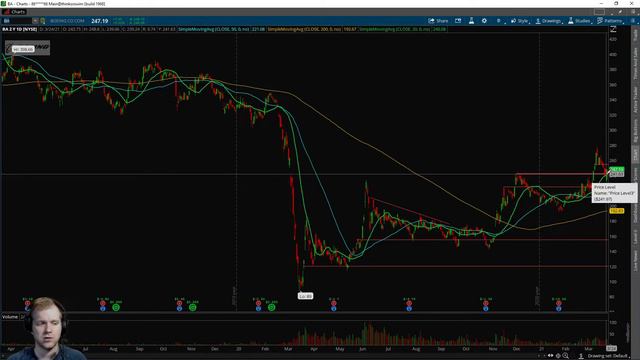Open the Live News side tab

[x=635, y=260]
